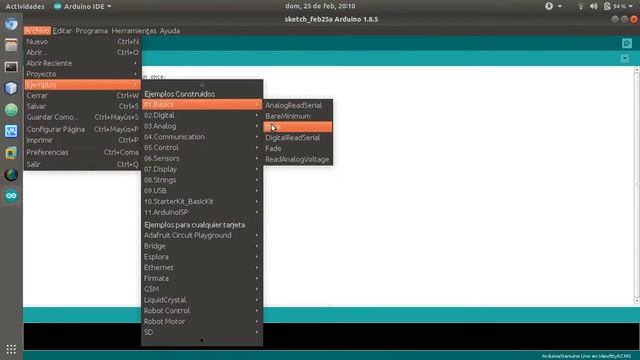Screen dimensions: 640x360
Task: Expand 11.ArduinoISP submenu
Action: (x=202, y=212)
